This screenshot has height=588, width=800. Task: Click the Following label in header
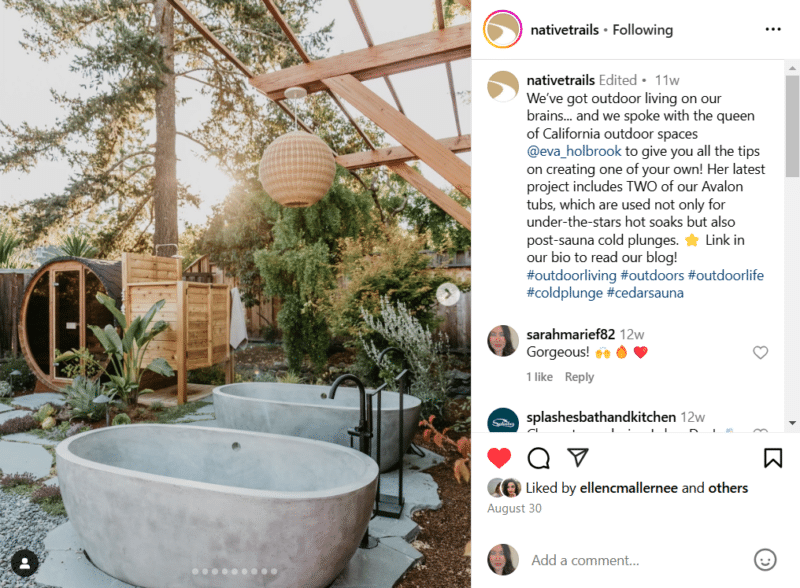[642, 30]
